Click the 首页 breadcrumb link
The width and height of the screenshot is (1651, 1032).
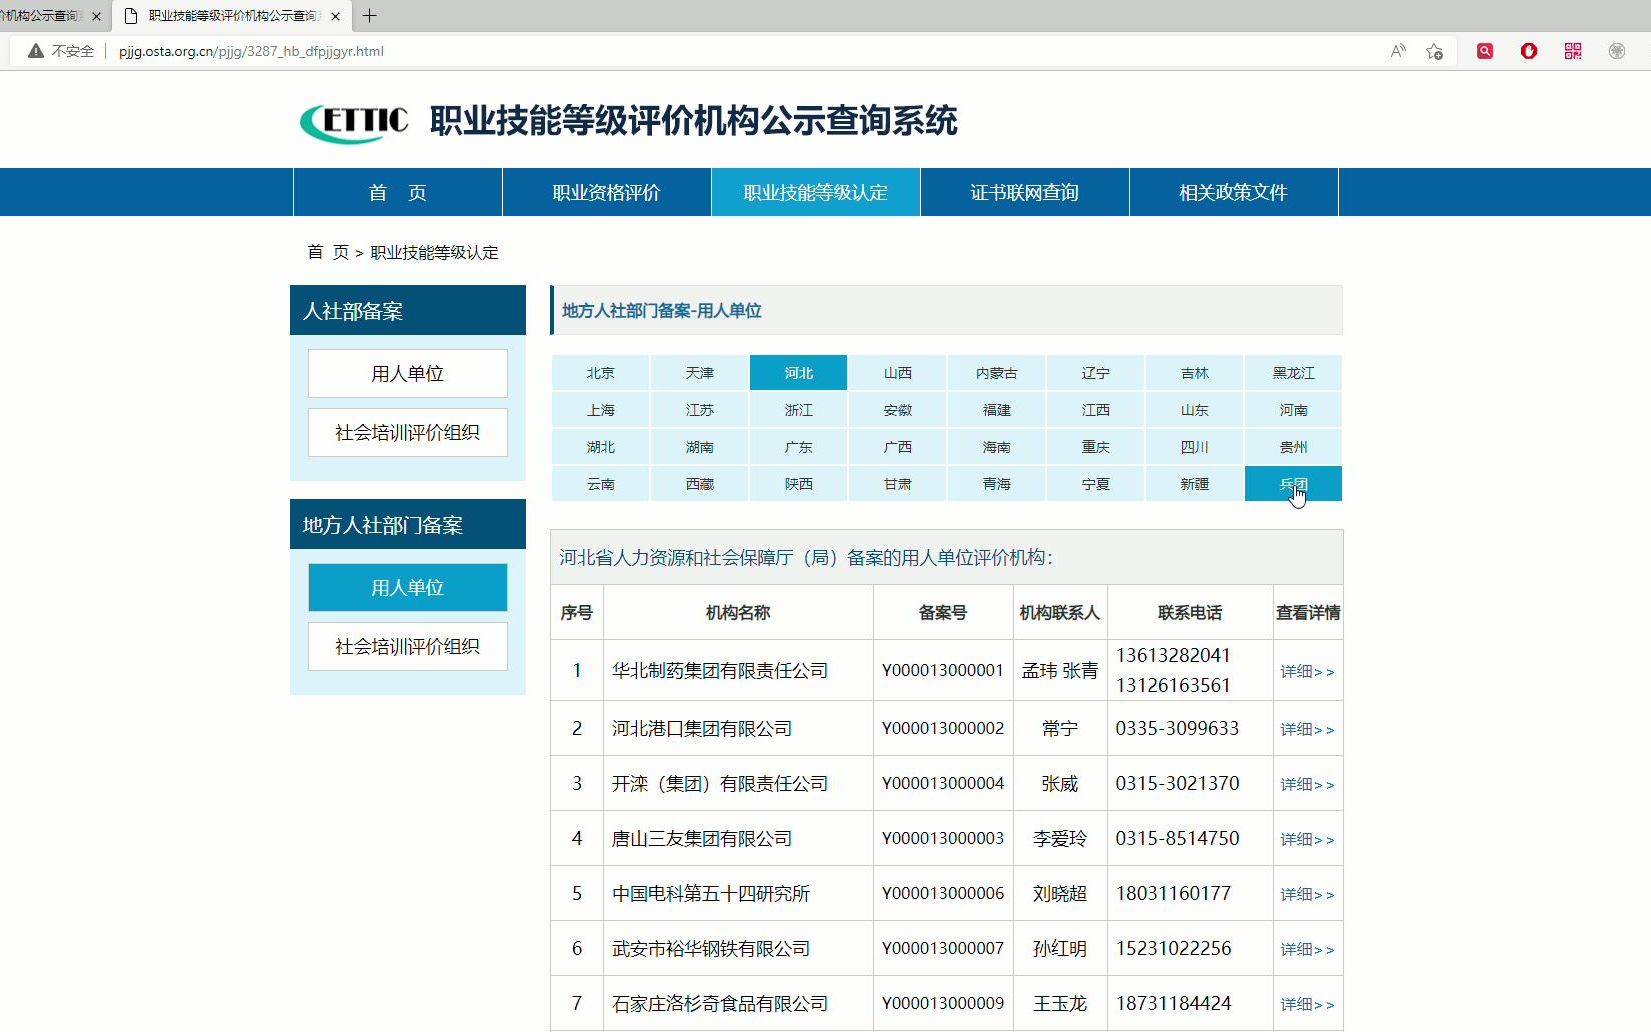coord(328,252)
